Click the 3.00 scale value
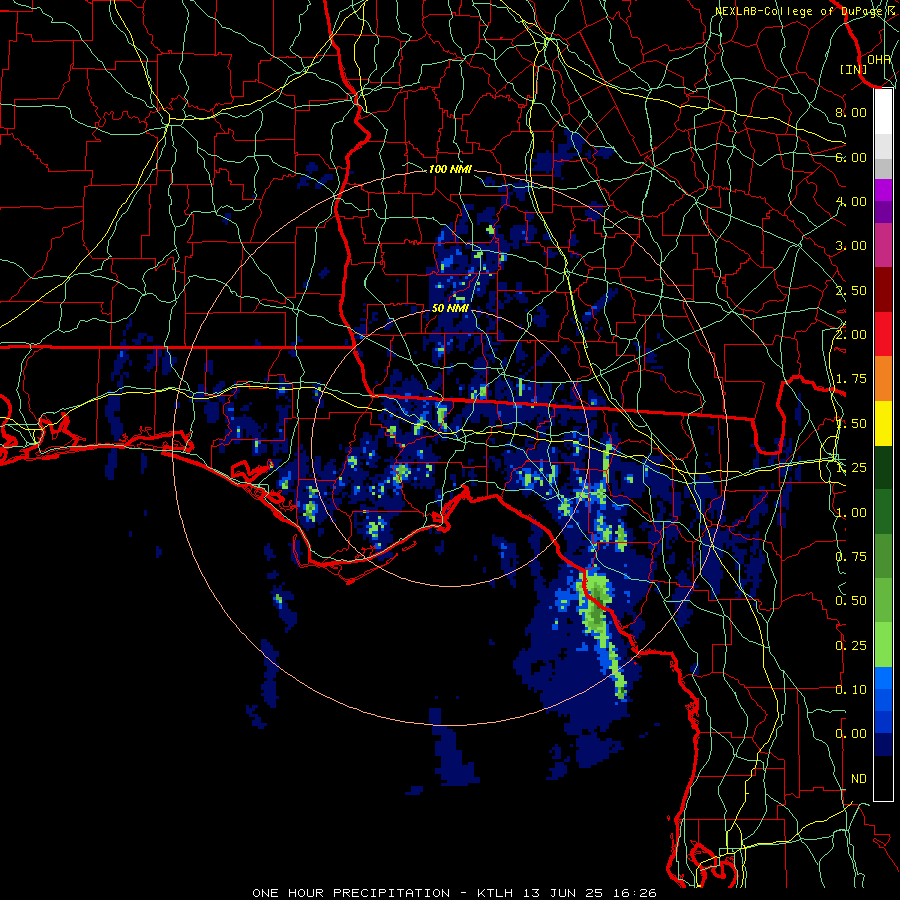Viewport: 900px width, 900px height. click(851, 246)
